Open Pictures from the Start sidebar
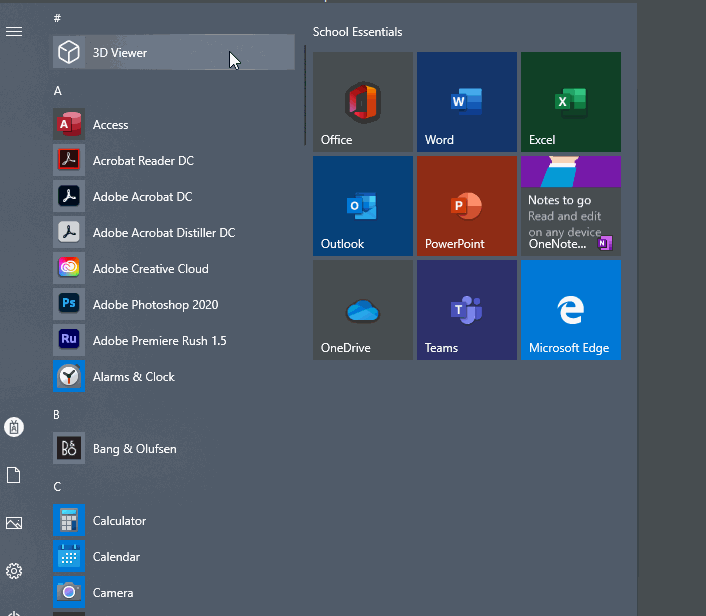The width and height of the screenshot is (706, 616). coord(14,523)
